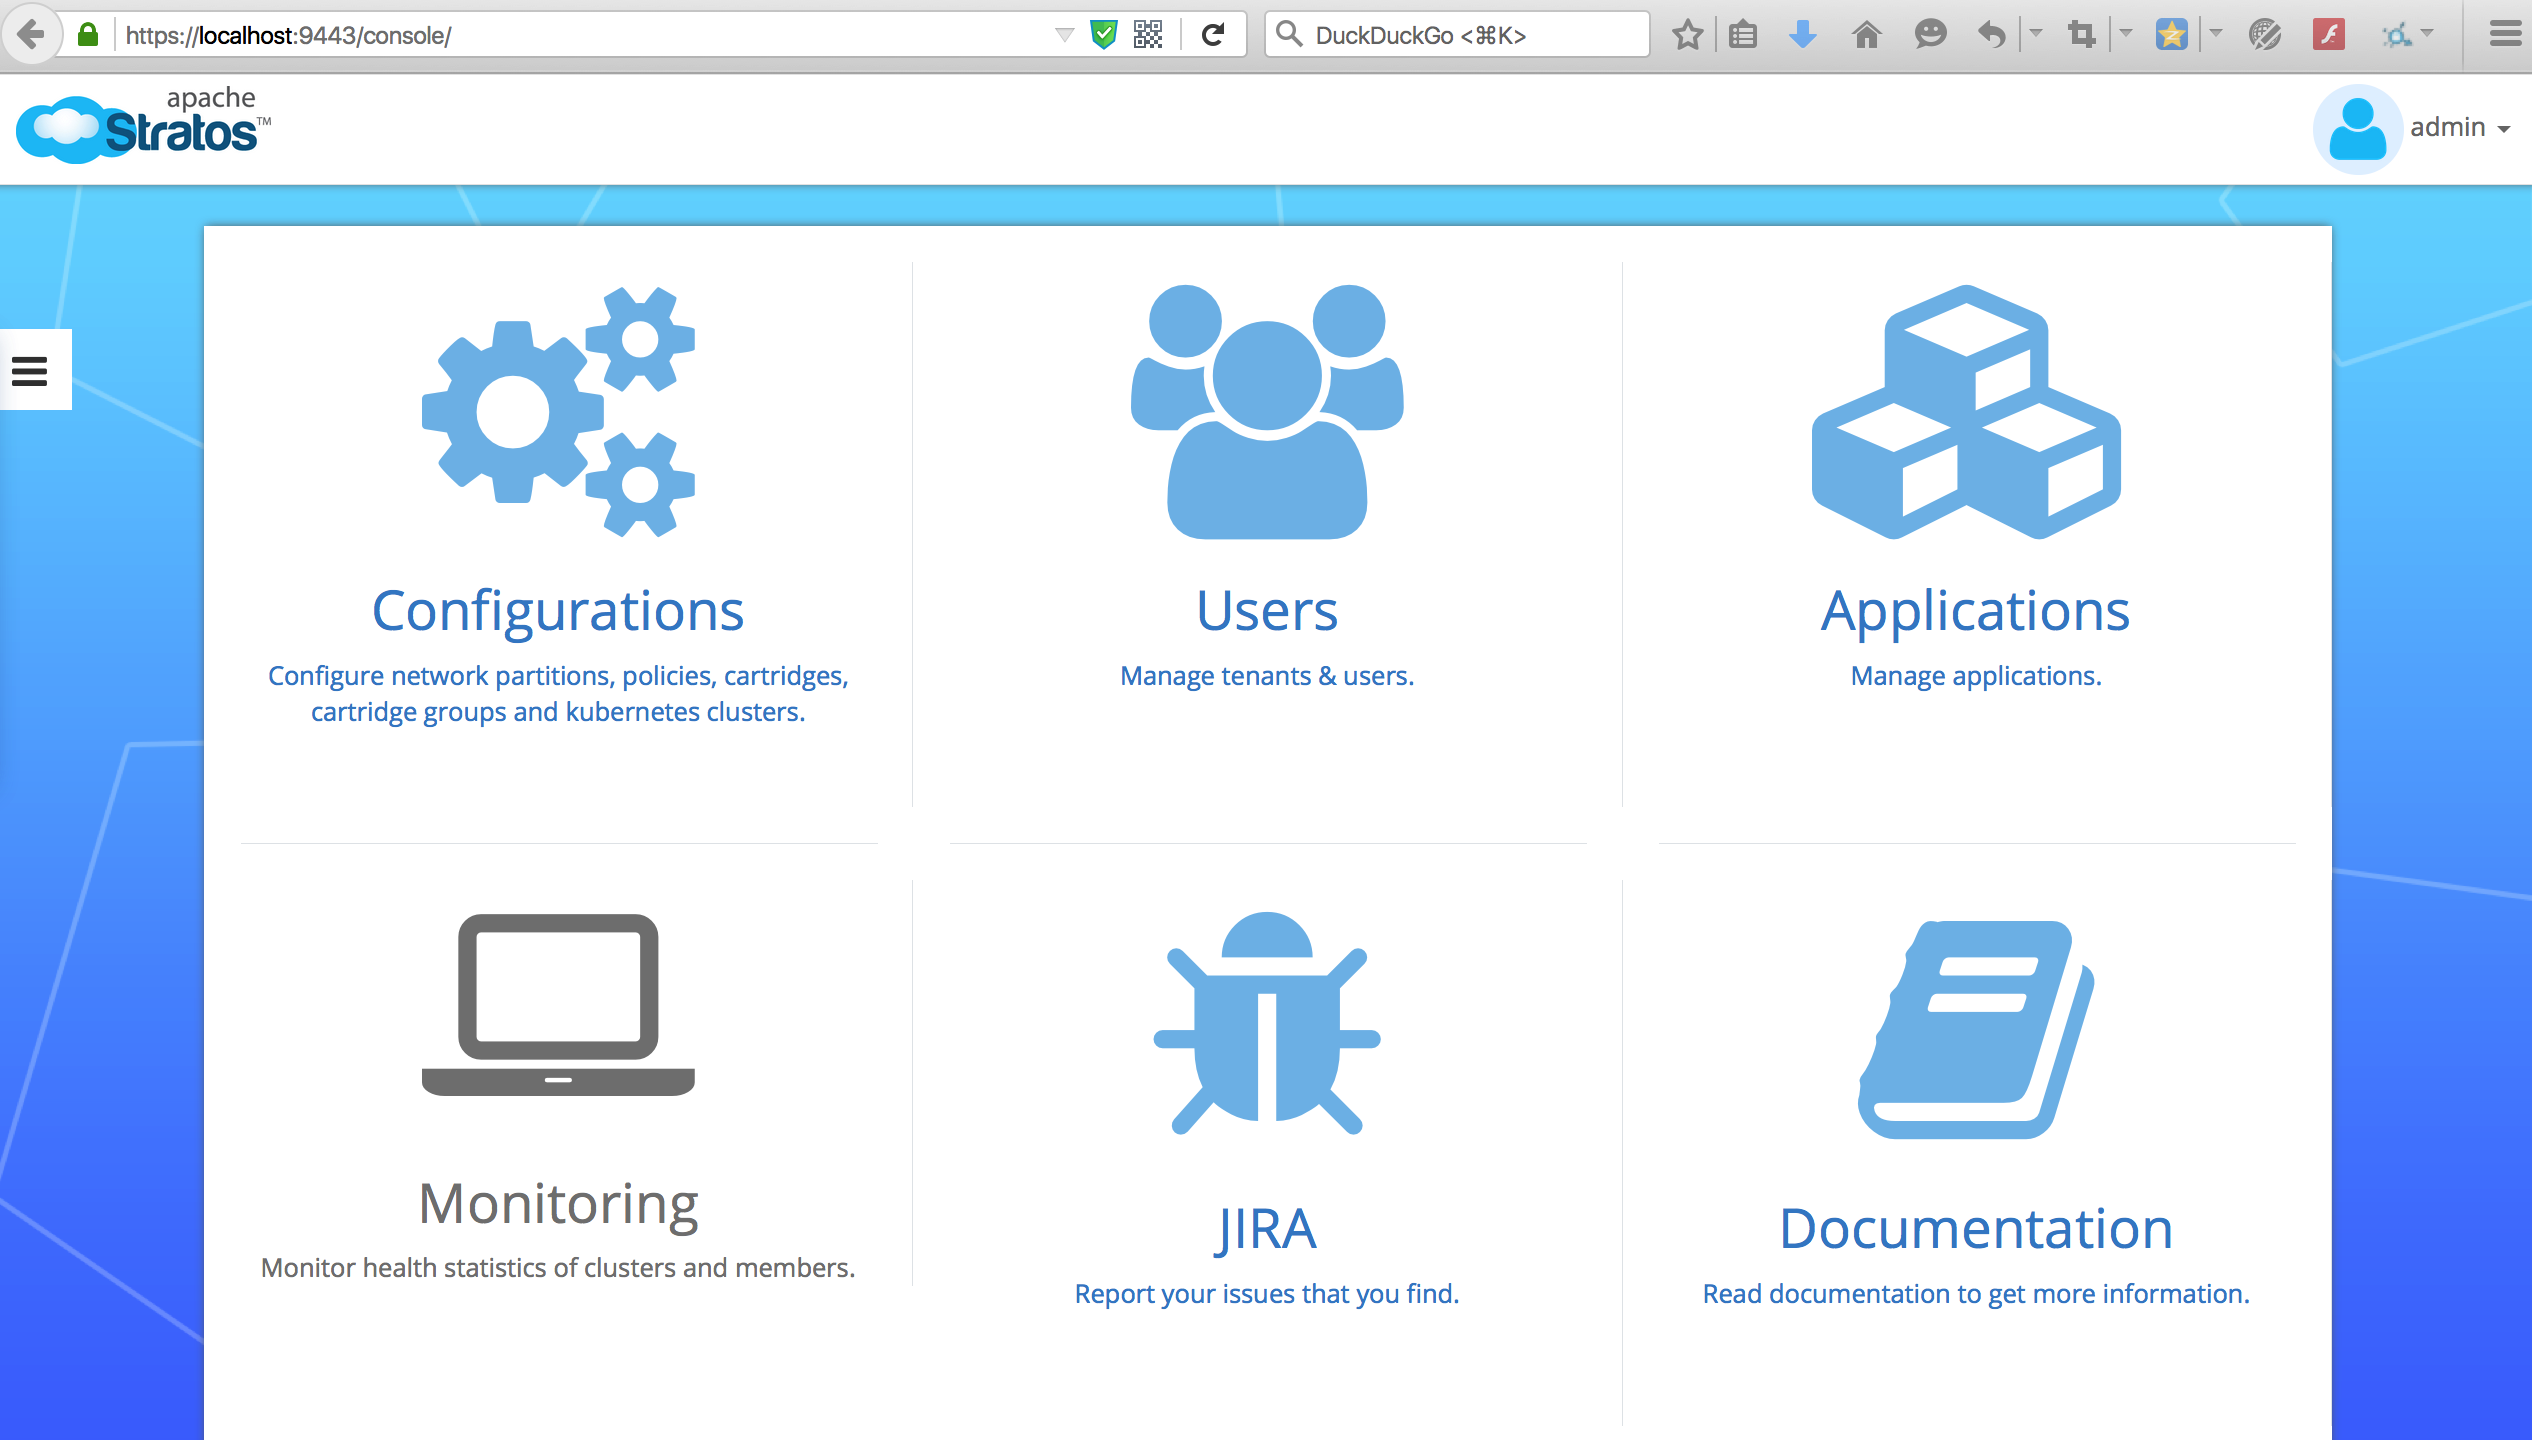Open the browser hamburger menu
The height and width of the screenshot is (1440, 2532).
point(2504,35)
